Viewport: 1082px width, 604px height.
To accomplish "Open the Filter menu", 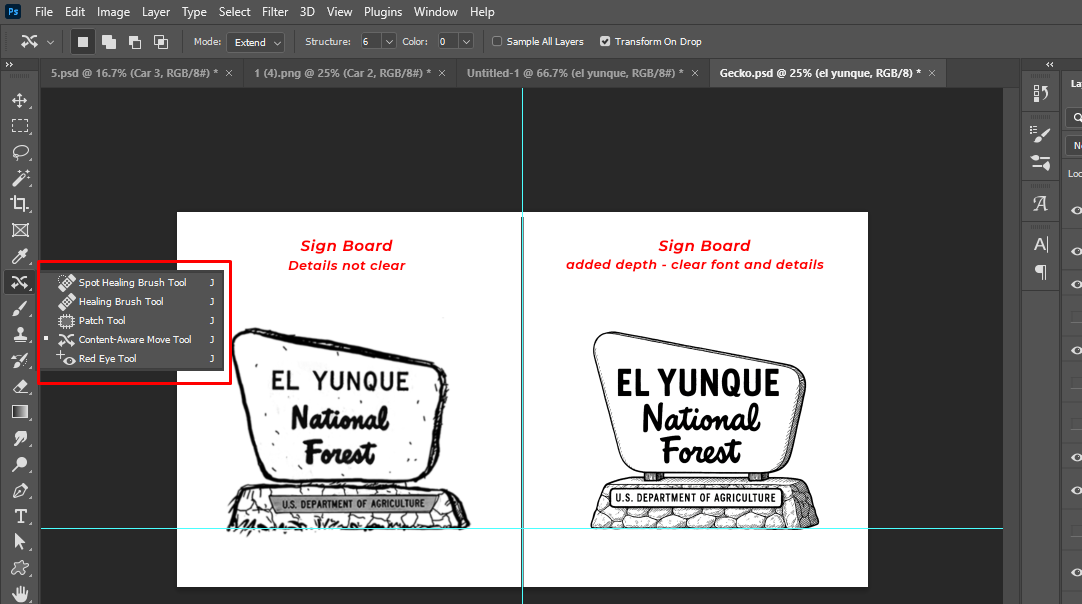I will point(275,12).
